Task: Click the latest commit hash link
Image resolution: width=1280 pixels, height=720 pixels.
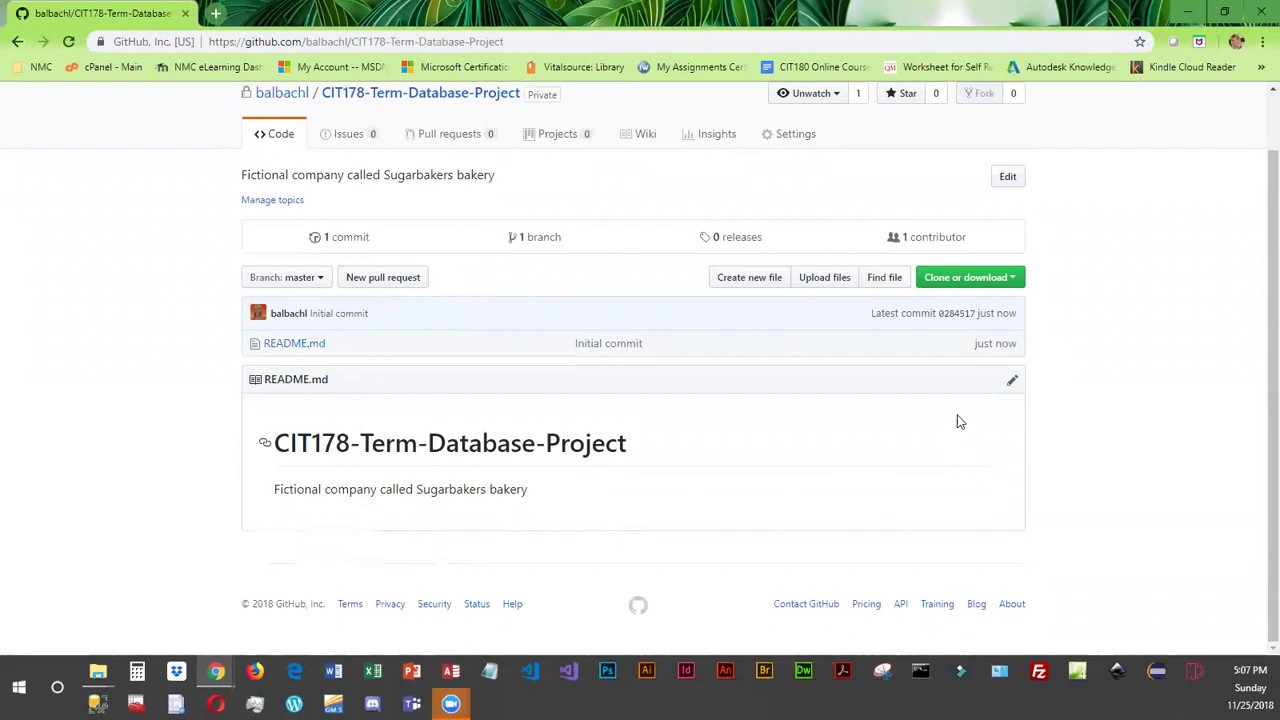Action: pos(956,313)
